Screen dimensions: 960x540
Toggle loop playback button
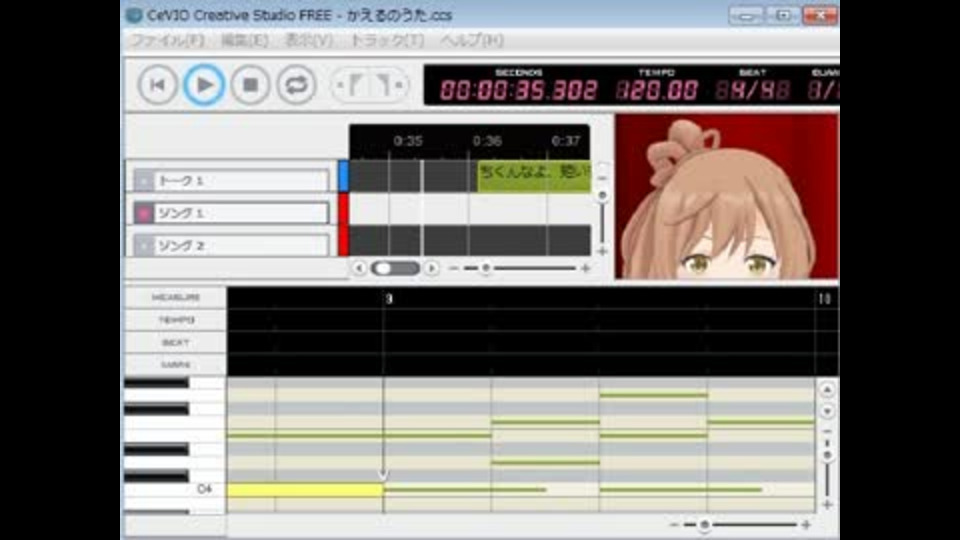coord(296,84)
